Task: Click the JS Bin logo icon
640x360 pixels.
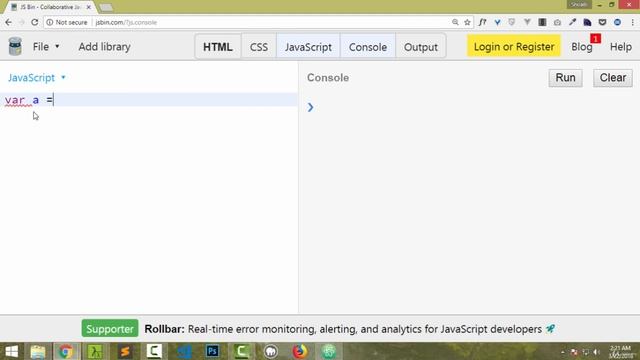Action: pyautogui.click(x=15, y=46)
